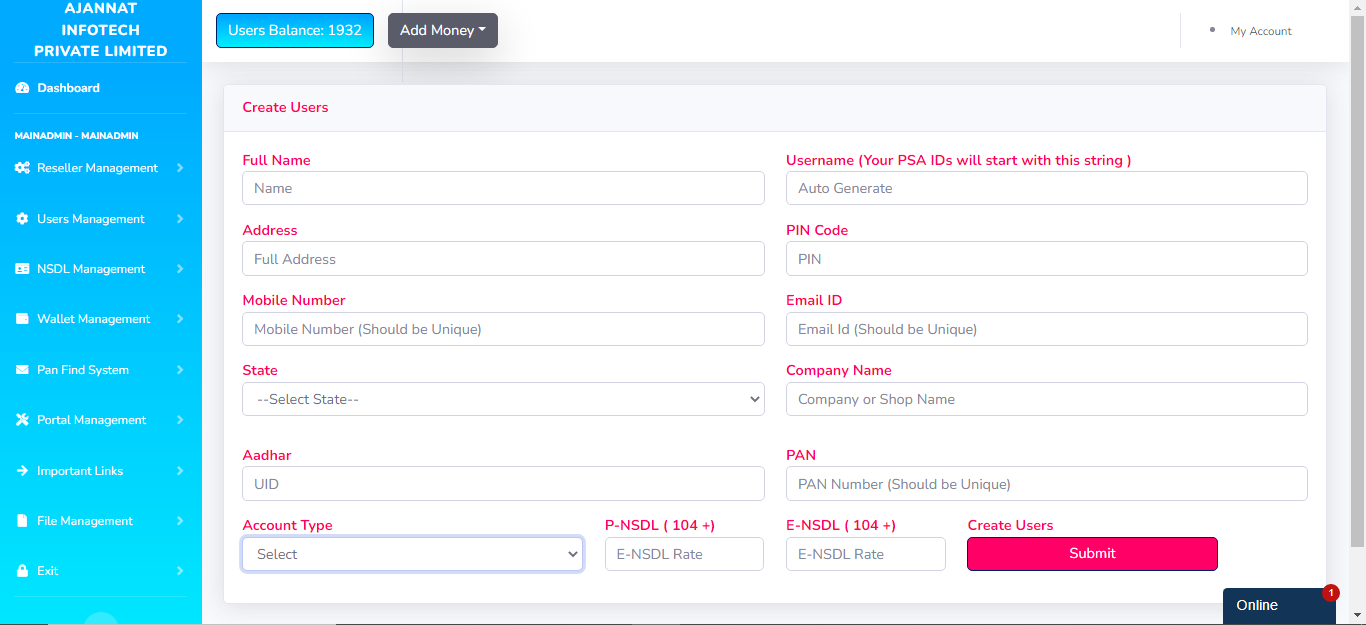The image size is (1366, 625).
Task: Expand Important Links chevron arrow
Action: pyautogui.click(x=180, y=471)
